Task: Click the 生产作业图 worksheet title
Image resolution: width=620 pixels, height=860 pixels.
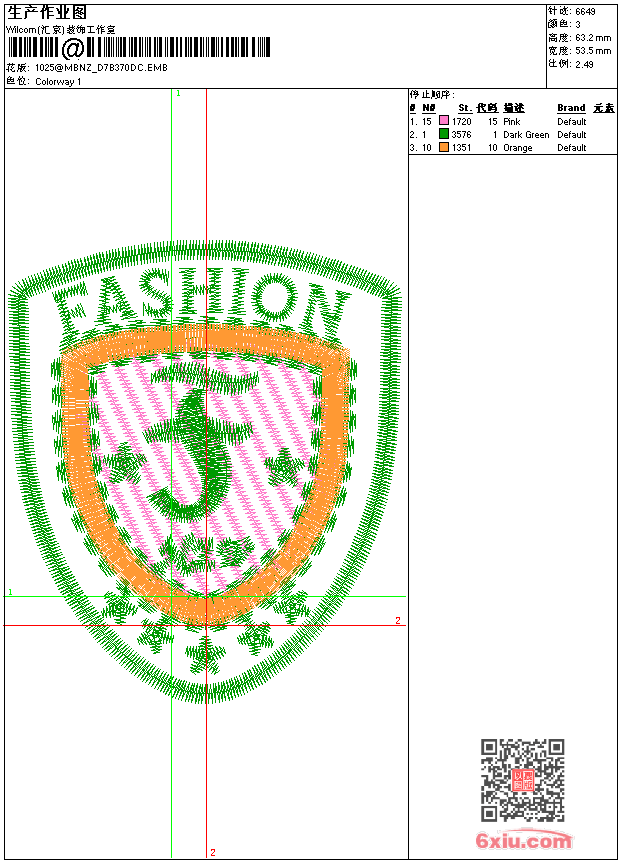Action: [47, 11]
